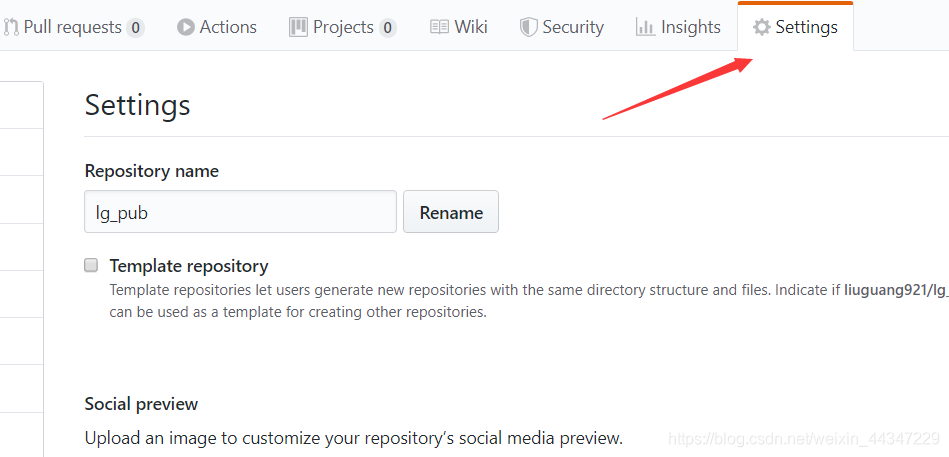Click the liuguang921 repository name text

tap(896, 290)
